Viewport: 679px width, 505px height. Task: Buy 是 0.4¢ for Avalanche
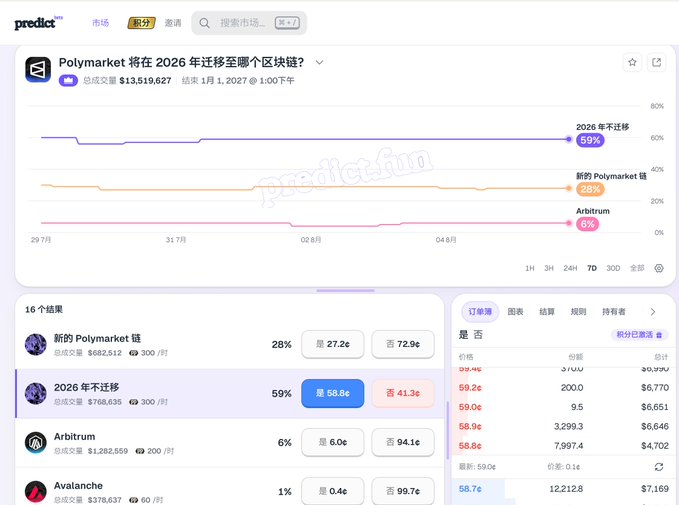[333, 491]
